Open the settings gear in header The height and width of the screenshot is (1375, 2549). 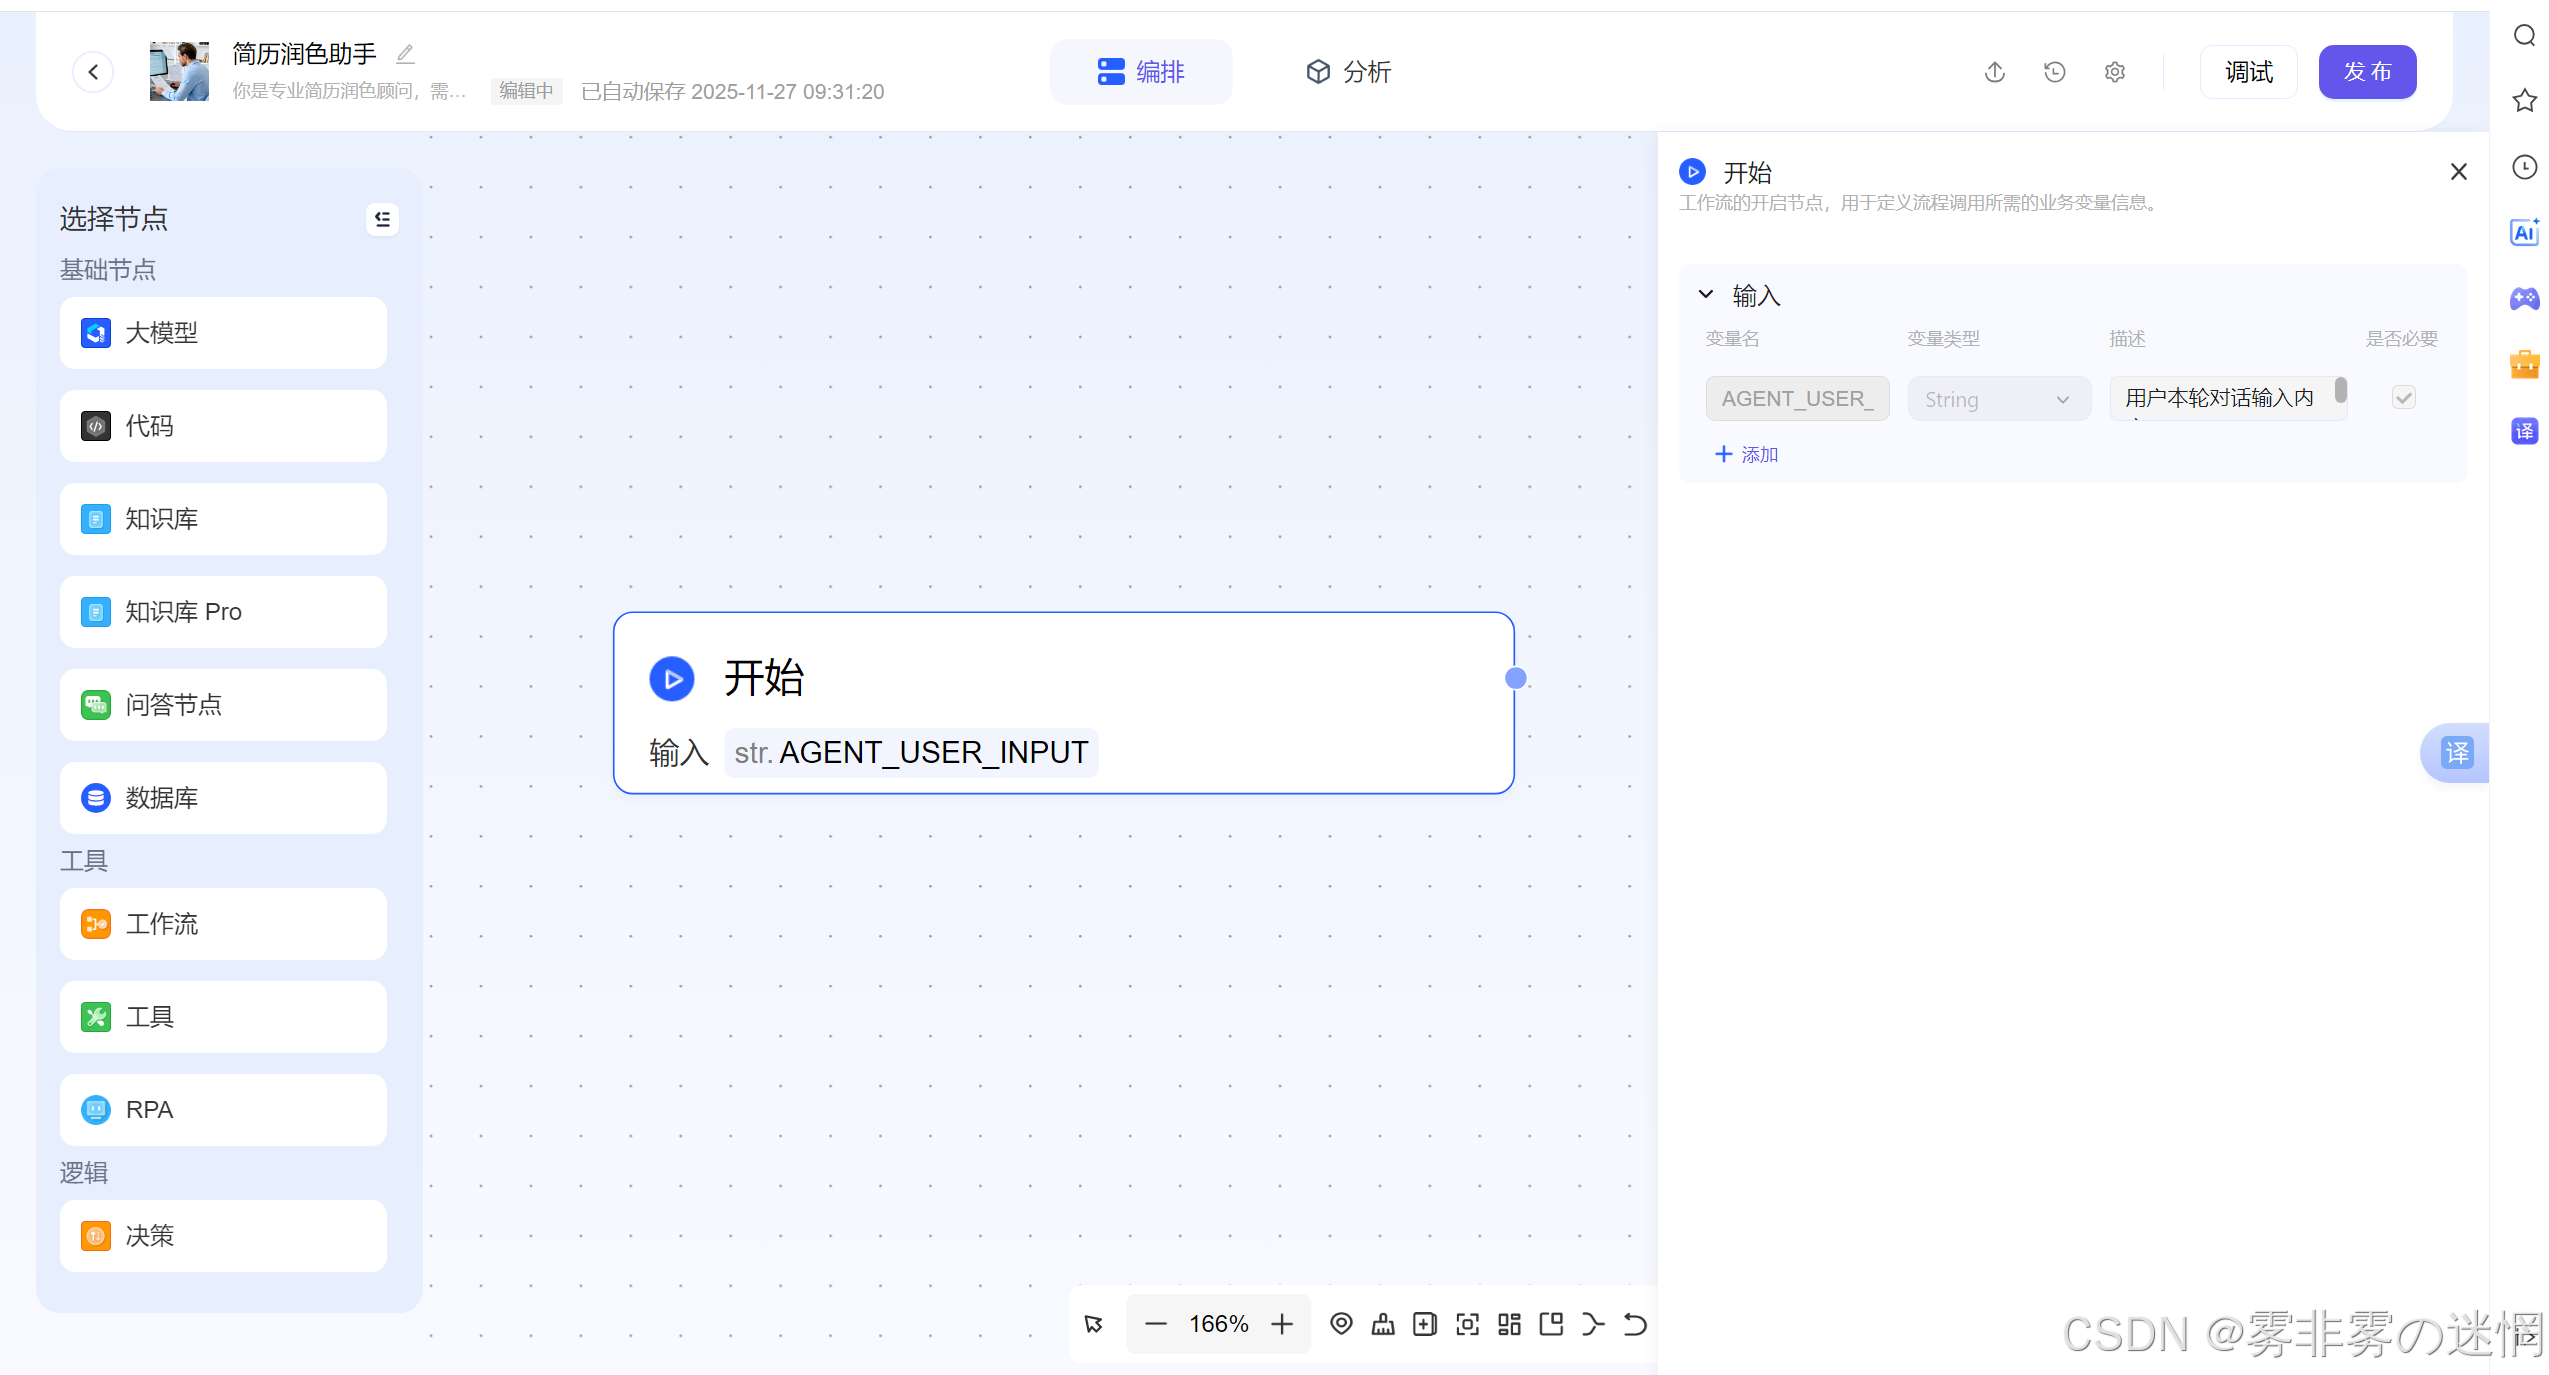(x=2114, y=72)
